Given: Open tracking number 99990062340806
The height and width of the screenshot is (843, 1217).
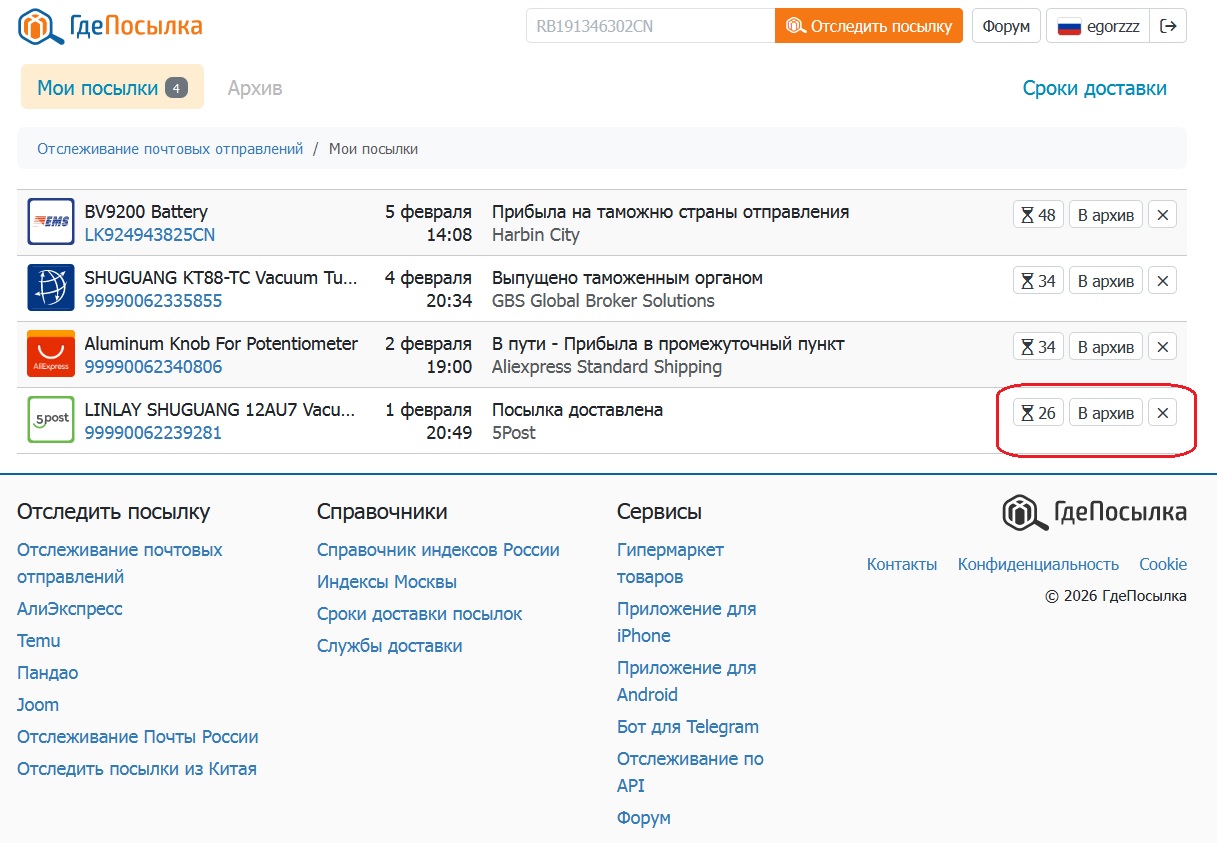Looking at the screenshot, I should 153,367.
